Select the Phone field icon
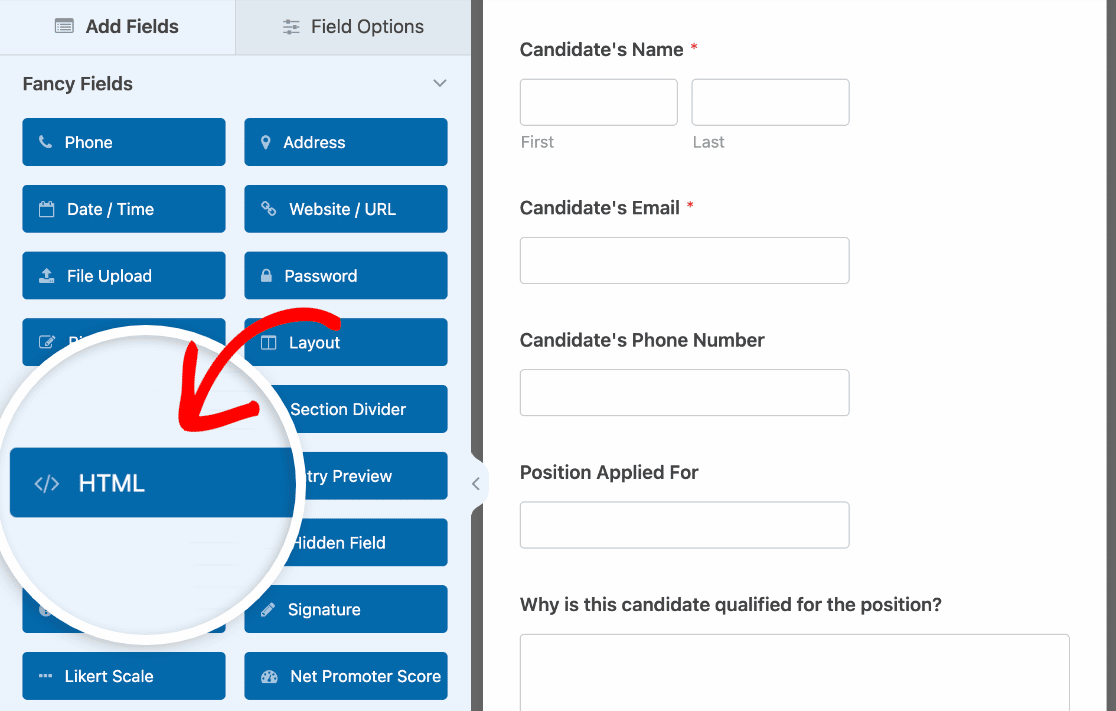 coord(46,142)
